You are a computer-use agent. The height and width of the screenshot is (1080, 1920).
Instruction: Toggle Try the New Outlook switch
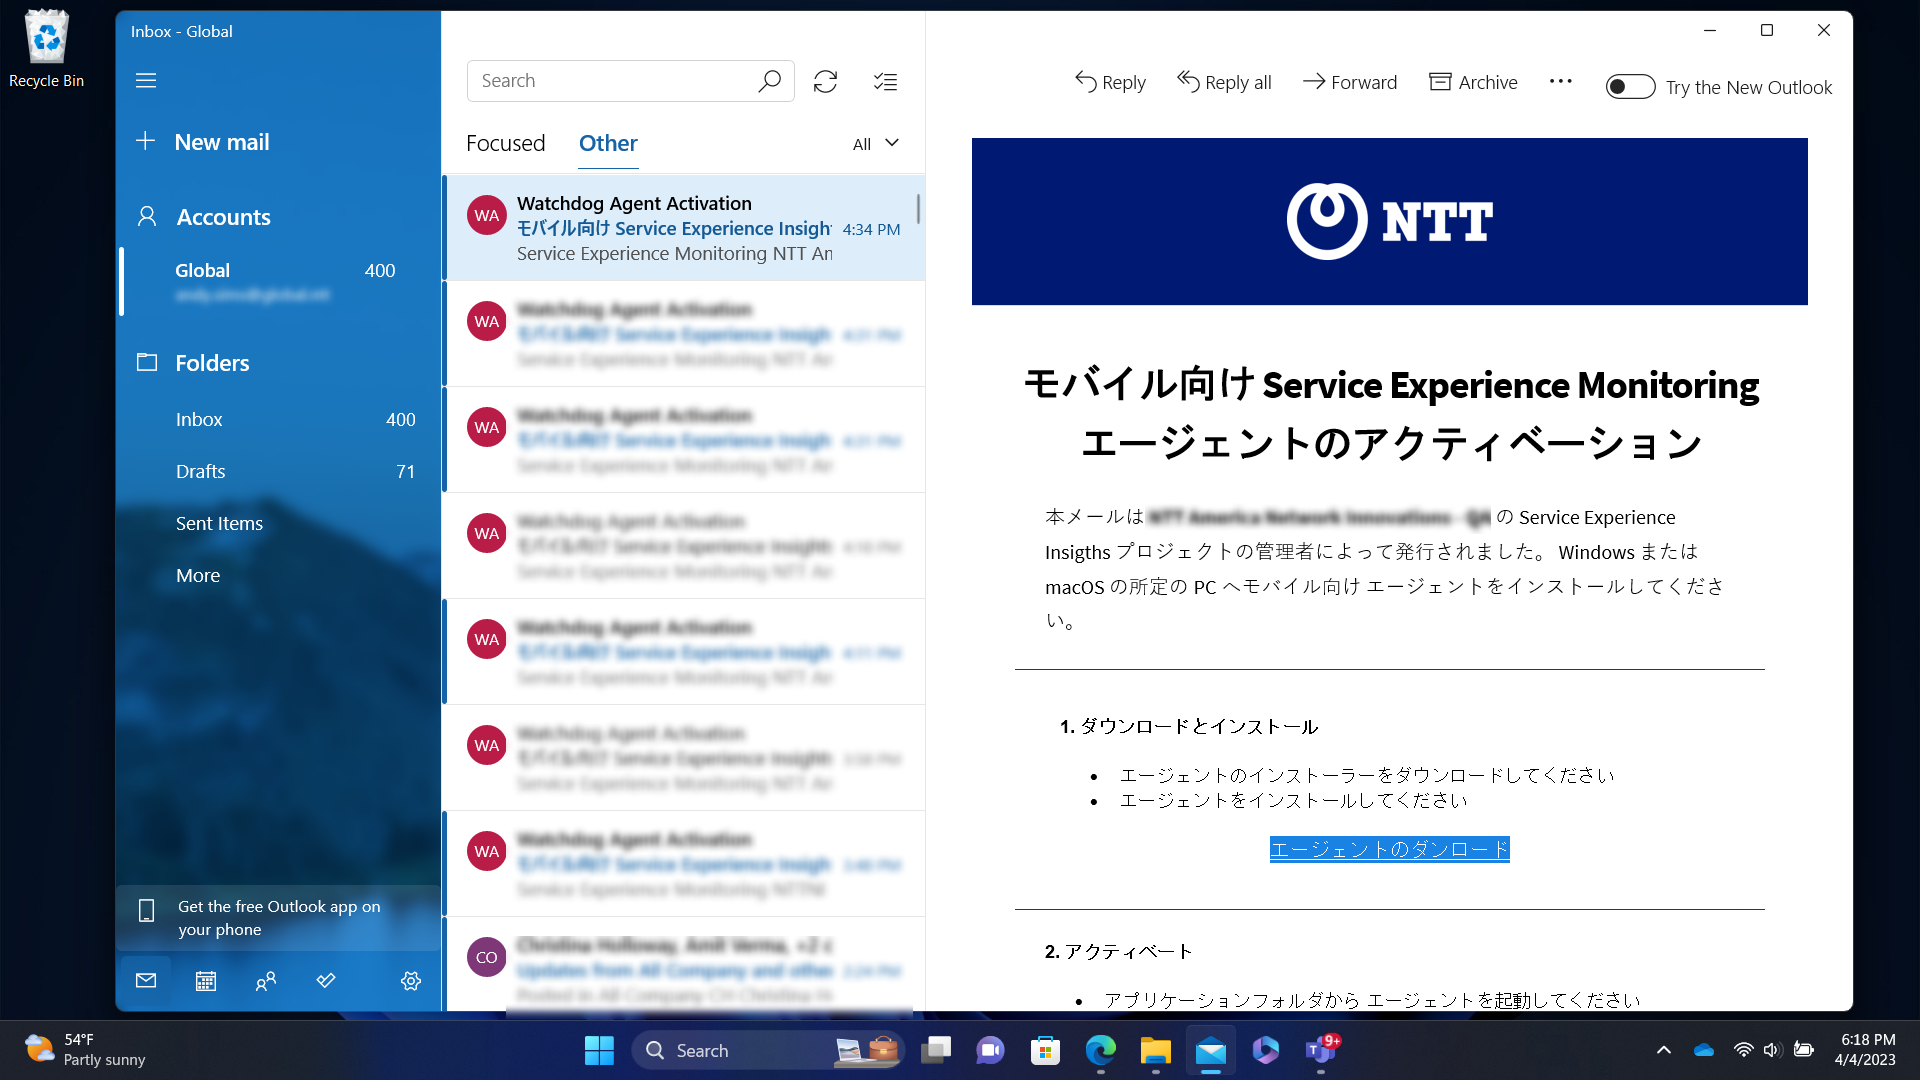[1631, 87]
